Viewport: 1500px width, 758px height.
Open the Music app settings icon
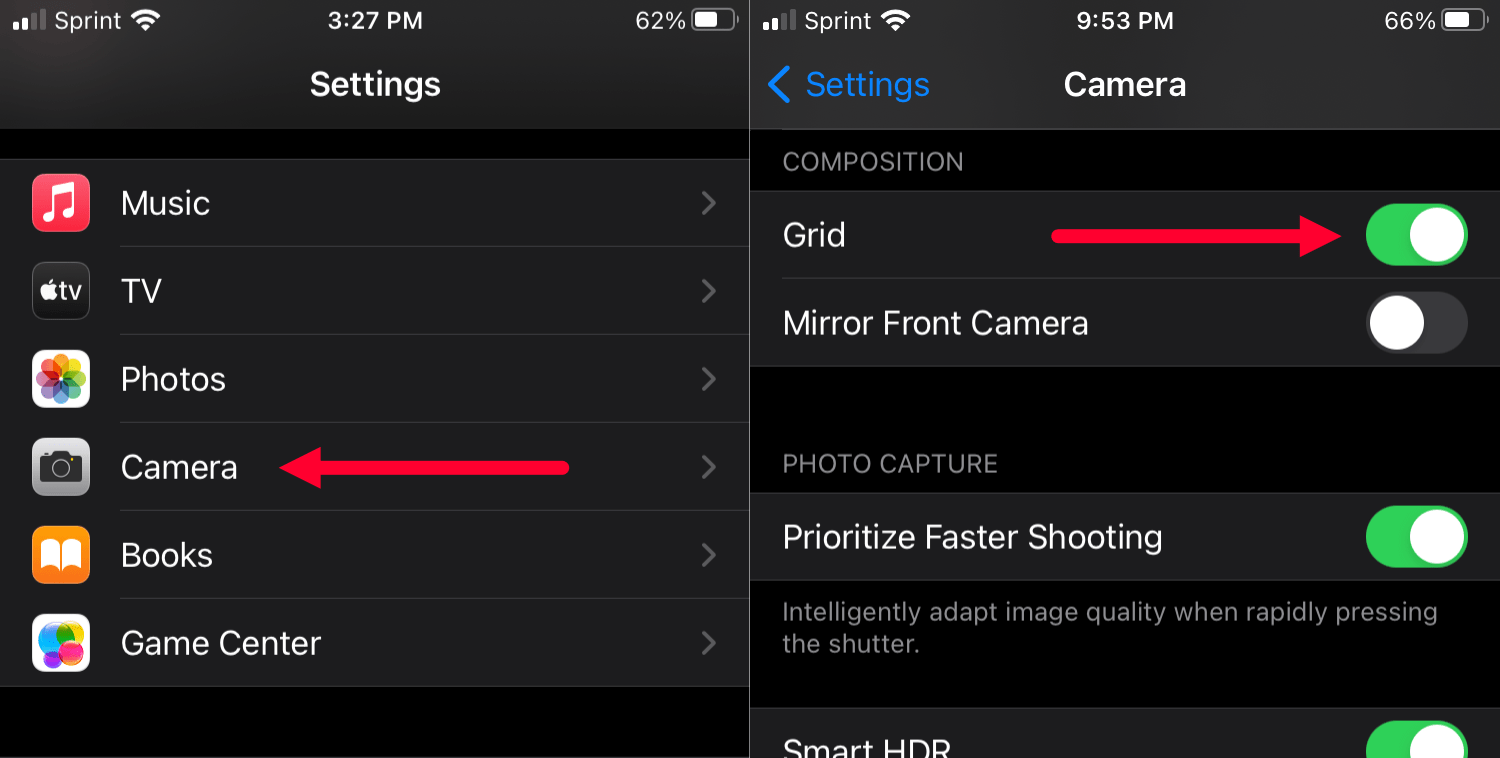[61, 203]
